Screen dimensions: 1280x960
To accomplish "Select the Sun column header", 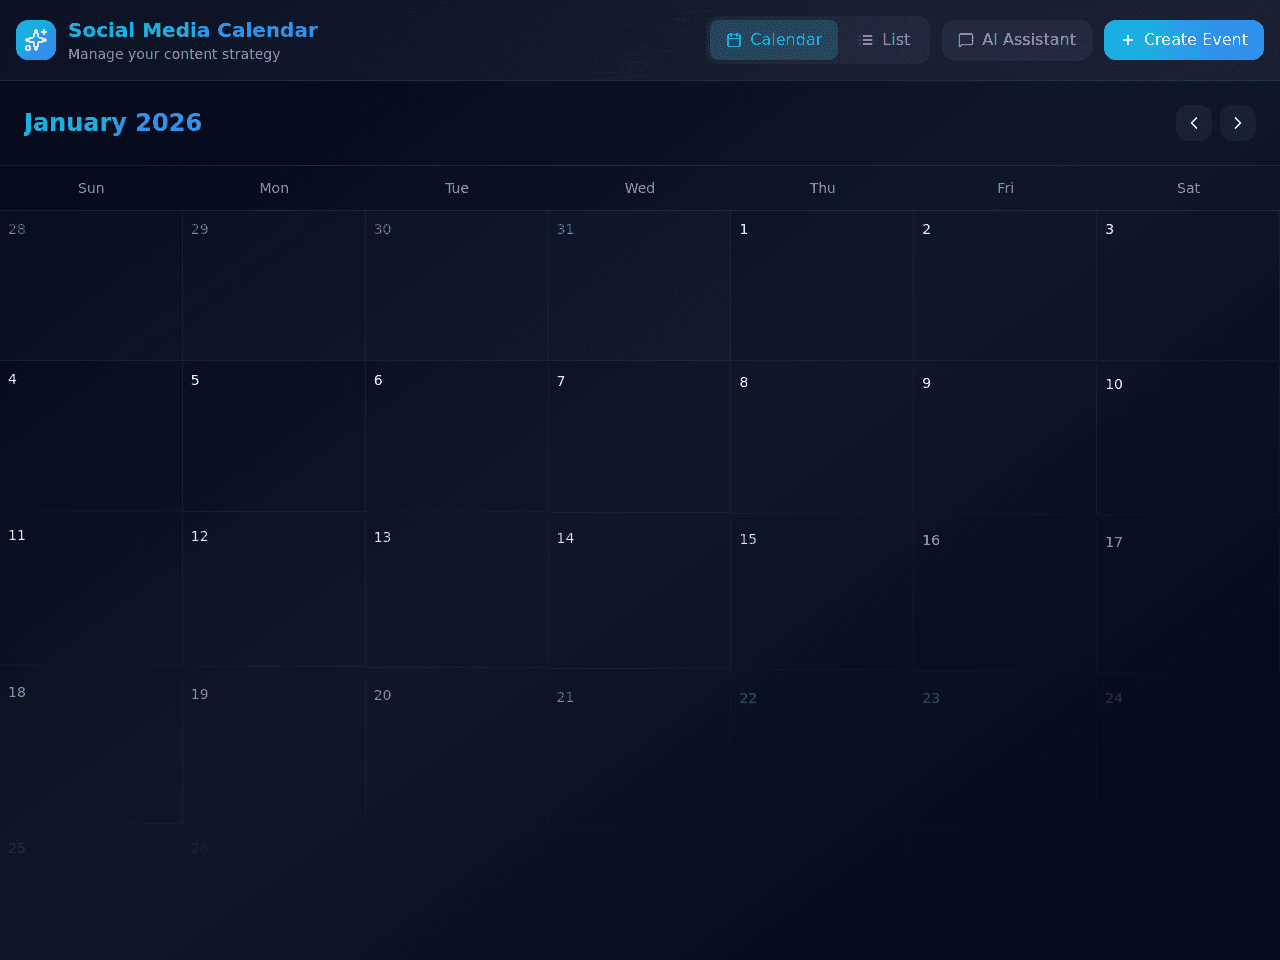I will pos(91,188).
